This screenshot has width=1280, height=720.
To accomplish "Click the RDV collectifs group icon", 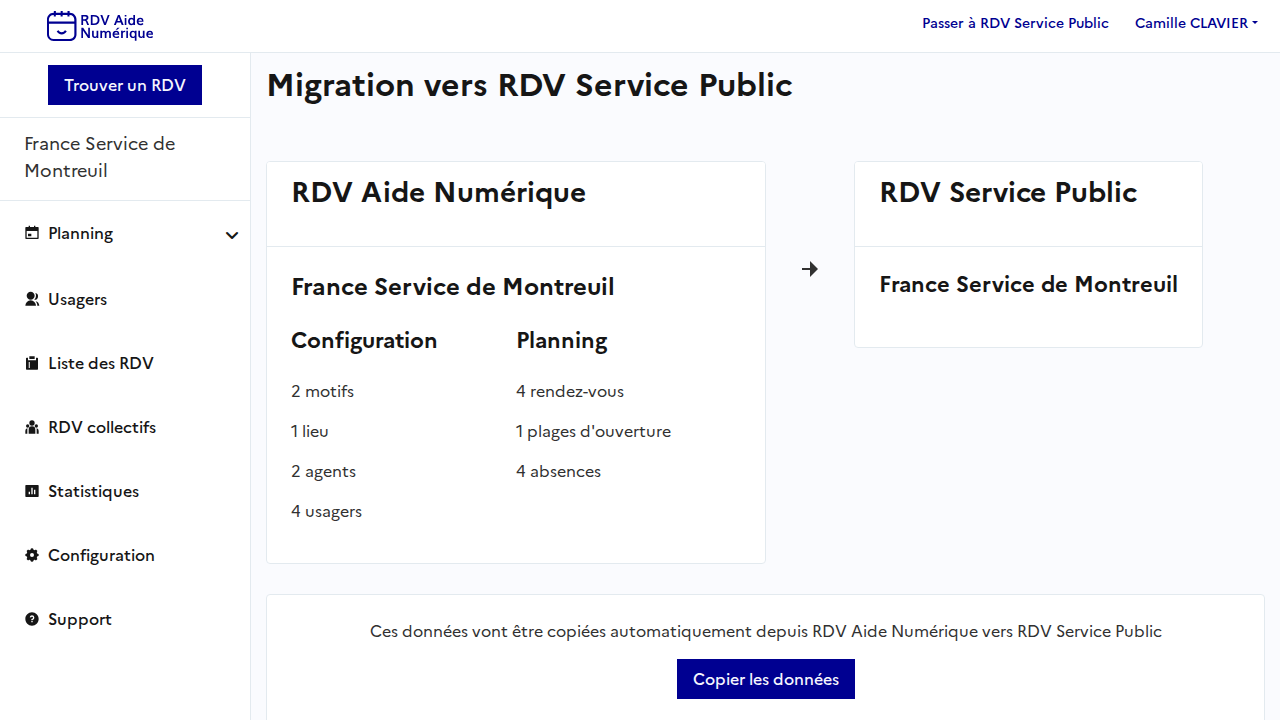I will (32, 427).
